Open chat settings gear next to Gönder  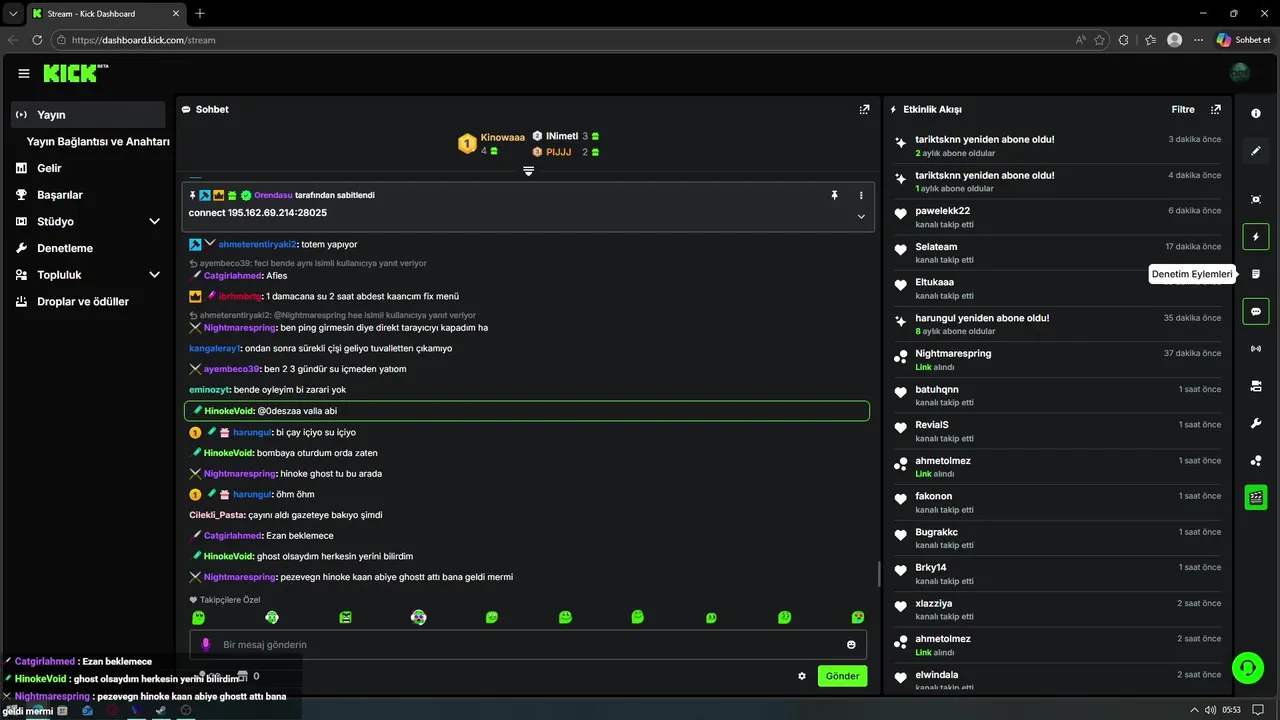[x=802, y=676]
